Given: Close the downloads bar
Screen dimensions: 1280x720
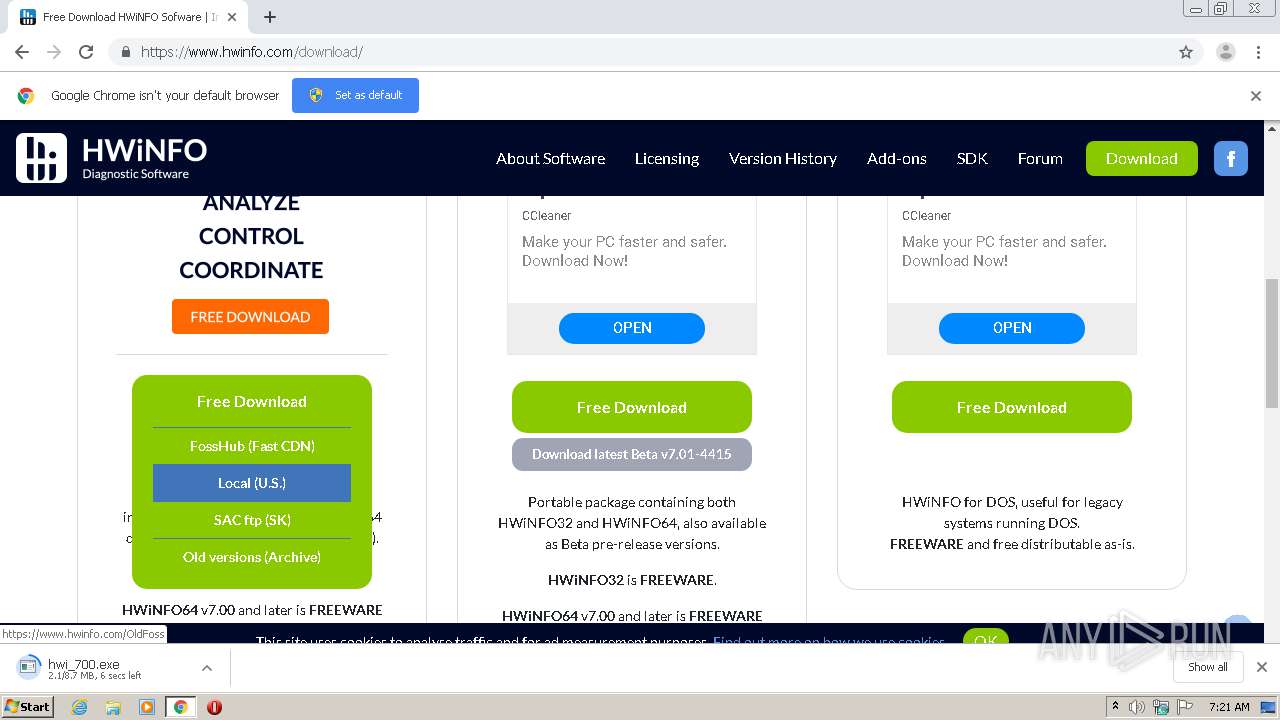Looking at the screenshot, I should point(1262,667).
